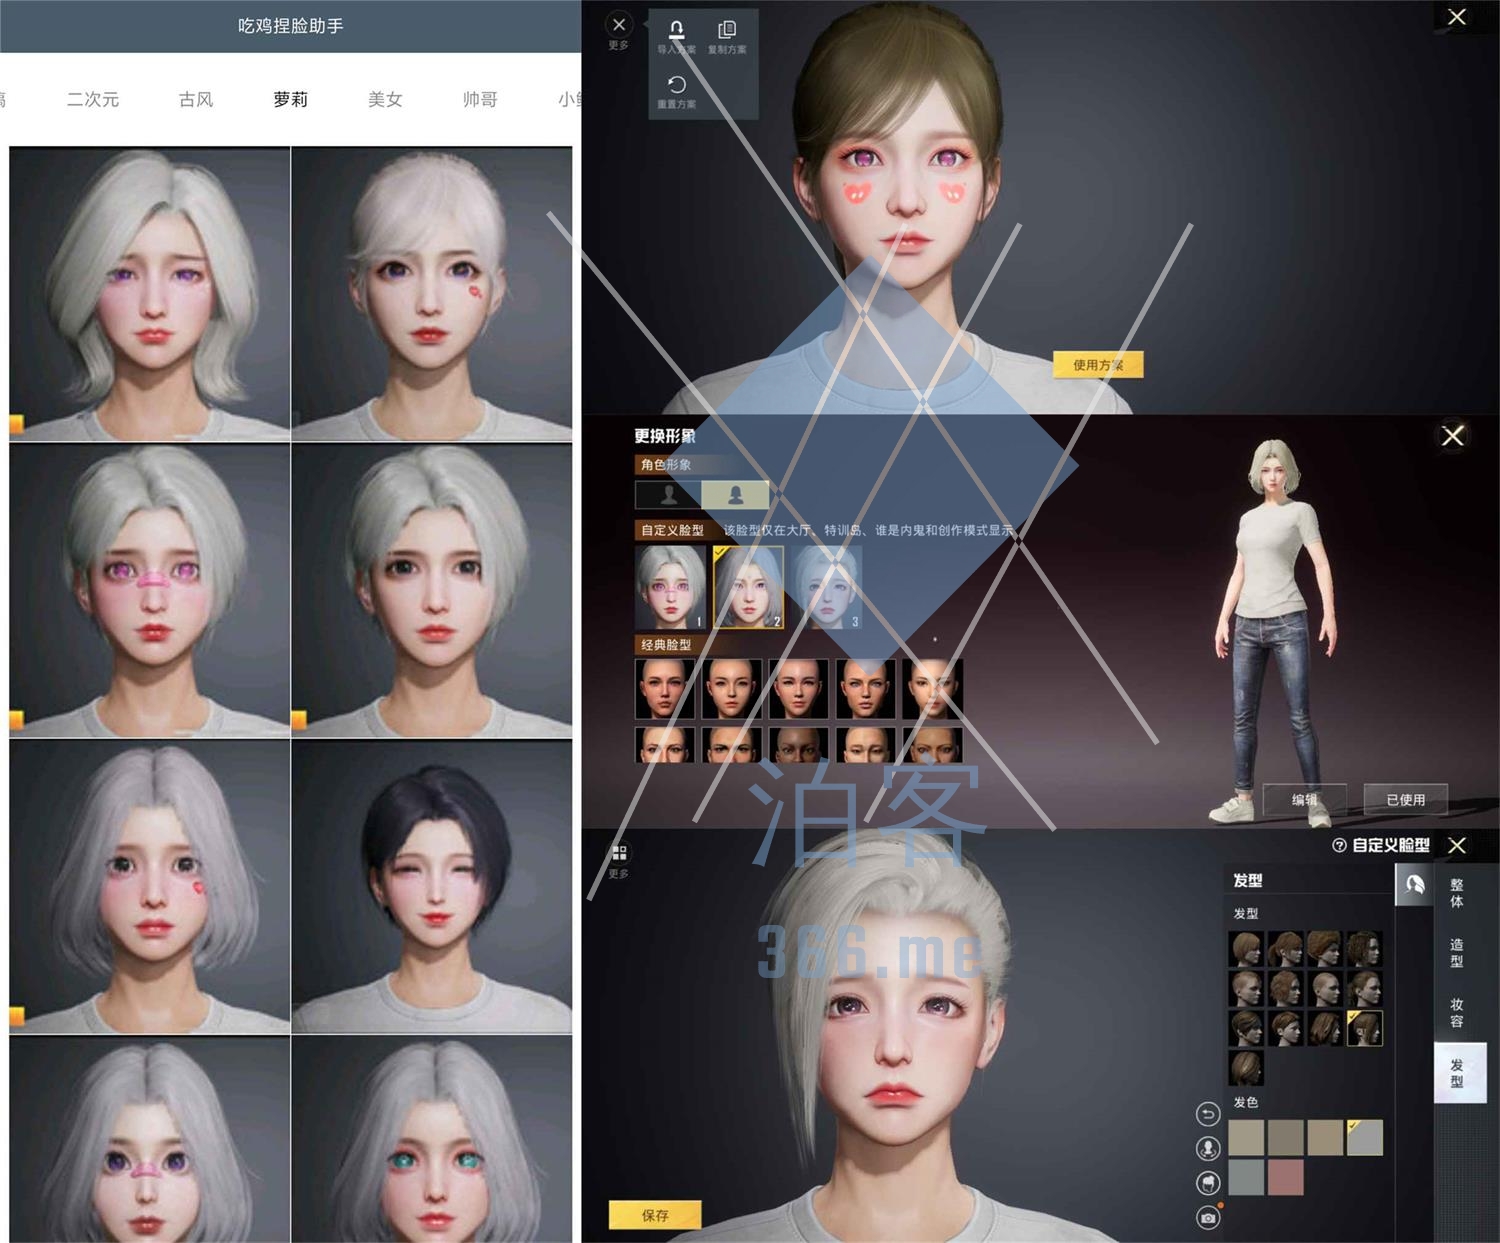Choose the lone hairstyle in the last row
1500x1243 pixels.
[x=1246, y=1068]
